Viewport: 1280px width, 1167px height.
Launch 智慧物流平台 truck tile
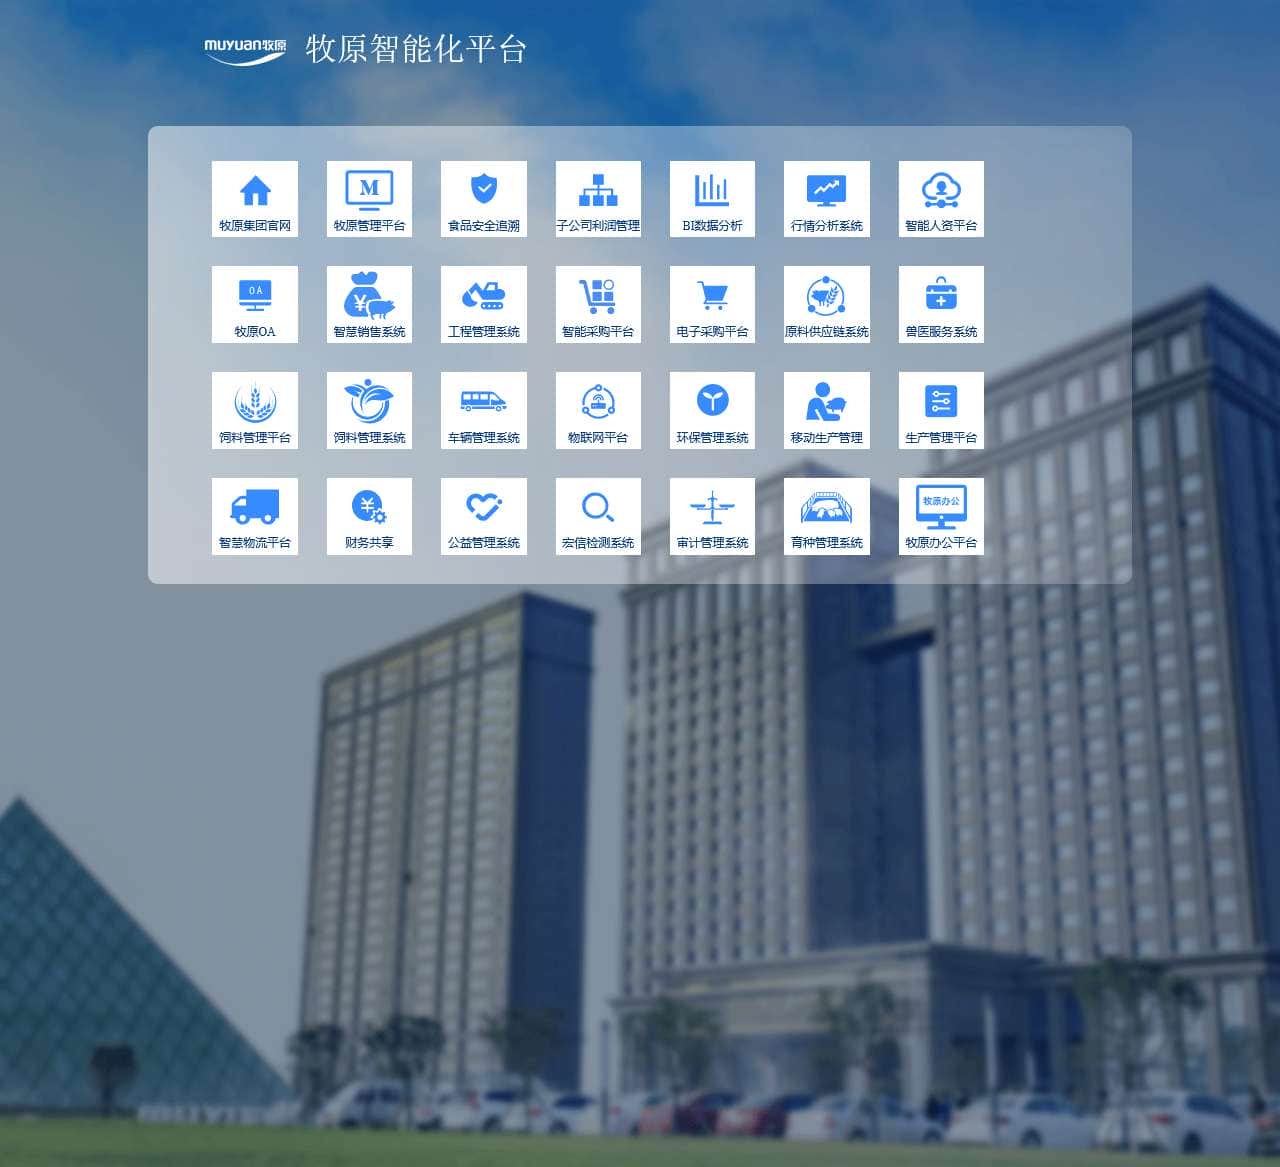coord(255,516)
